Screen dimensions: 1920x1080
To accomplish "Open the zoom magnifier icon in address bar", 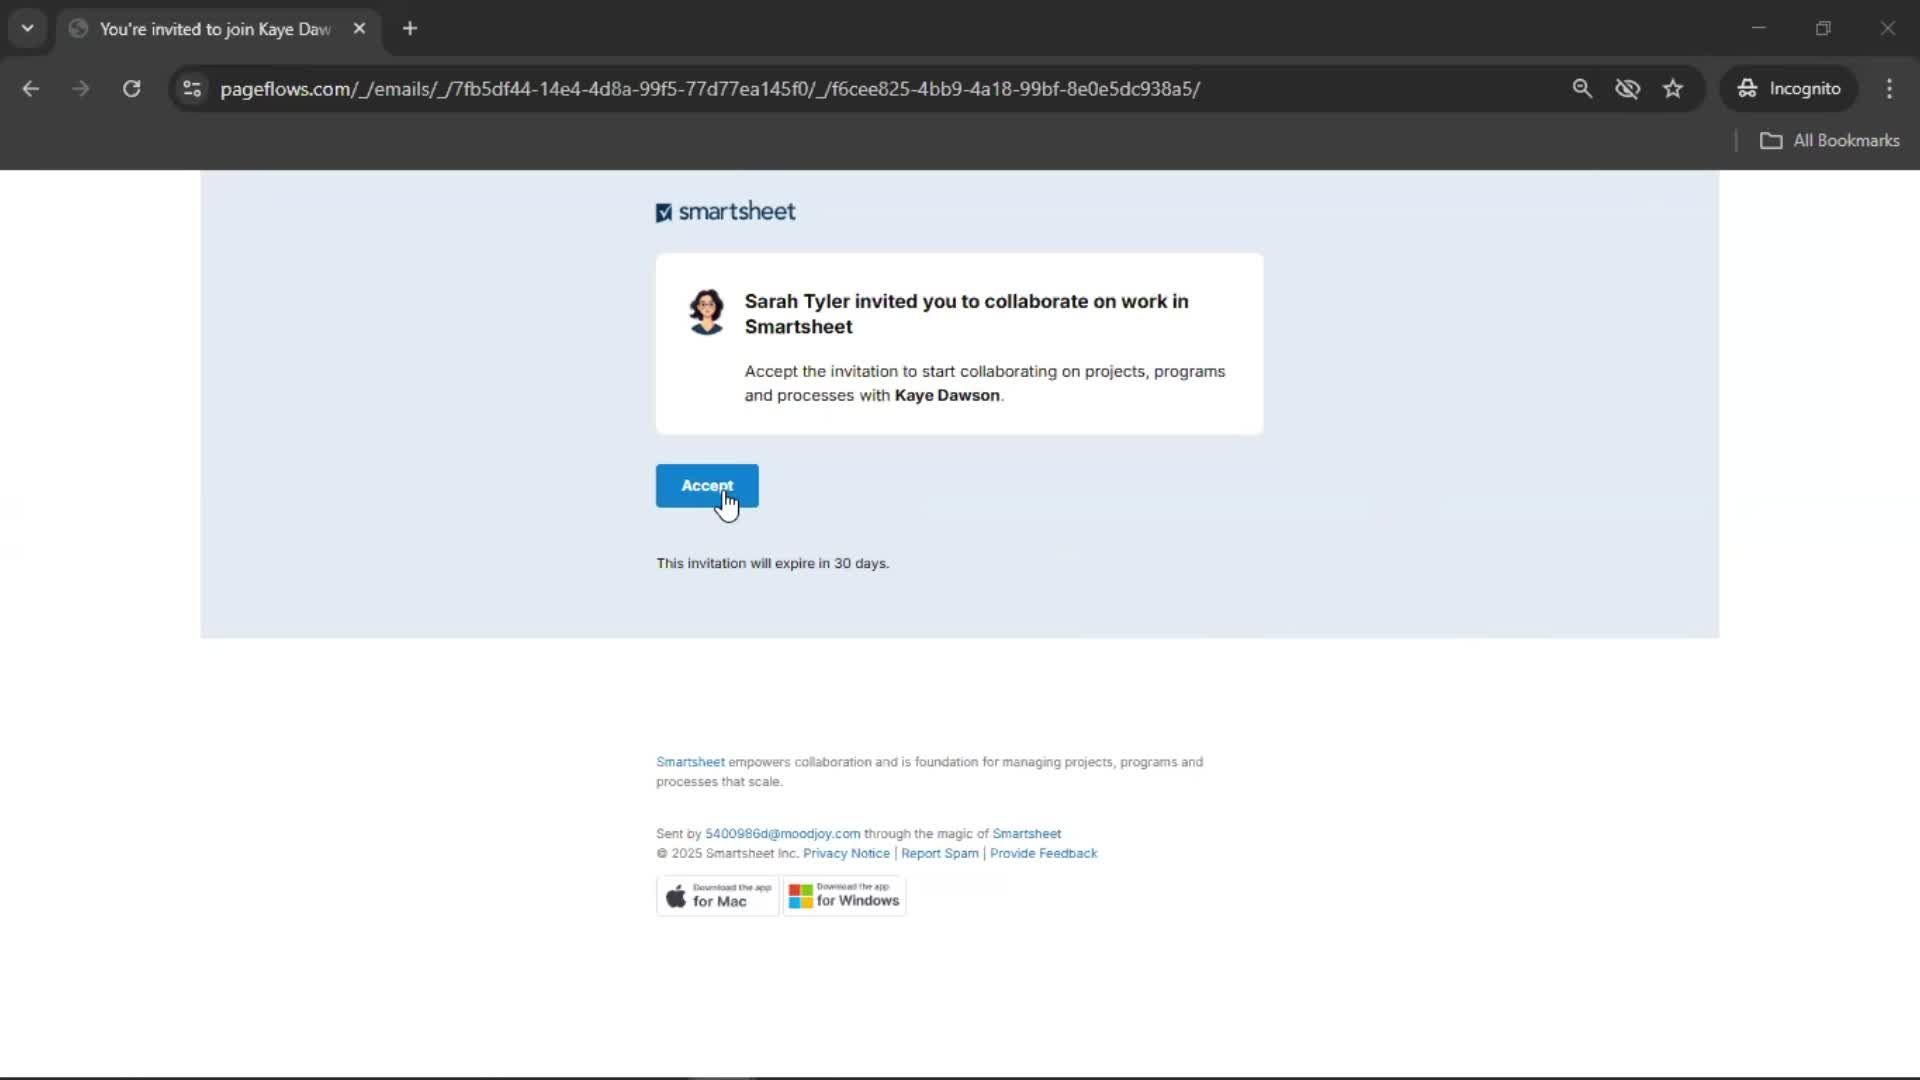I will pyautogui.click(x=1582, y=89).
